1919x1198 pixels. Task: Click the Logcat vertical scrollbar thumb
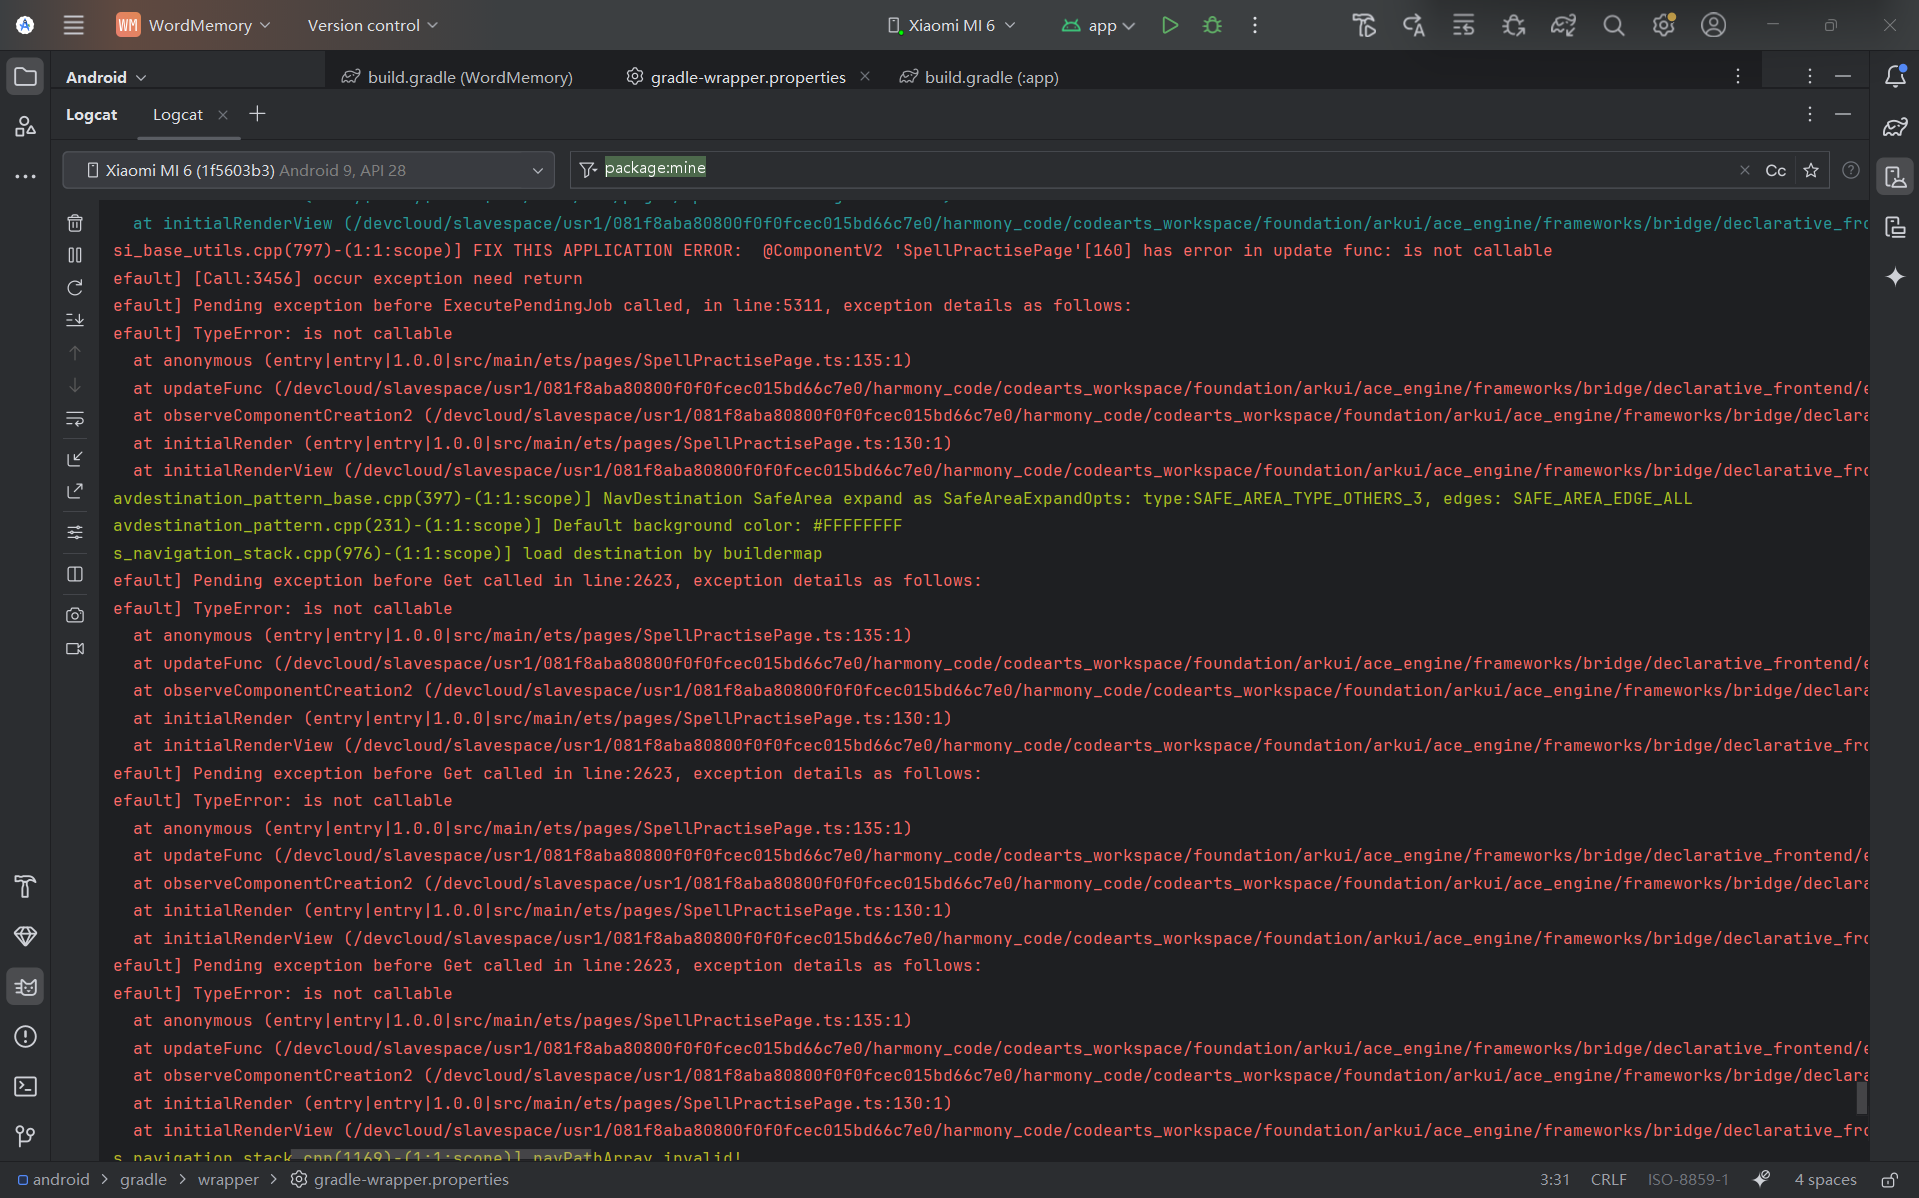pyautogui.click(x=1861, y=1098)
